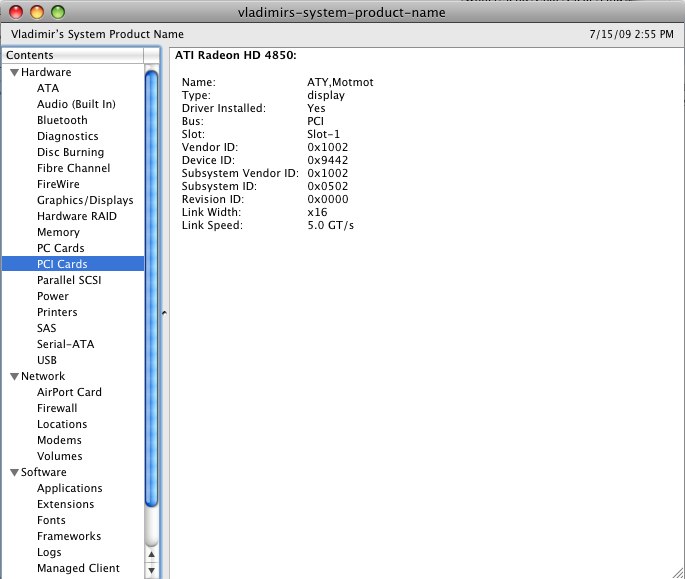Image resolution: width=685 pixels, height=579 pixels.
Task: Click the ATY,Motmot name value
Action: [x=340, y=83]
